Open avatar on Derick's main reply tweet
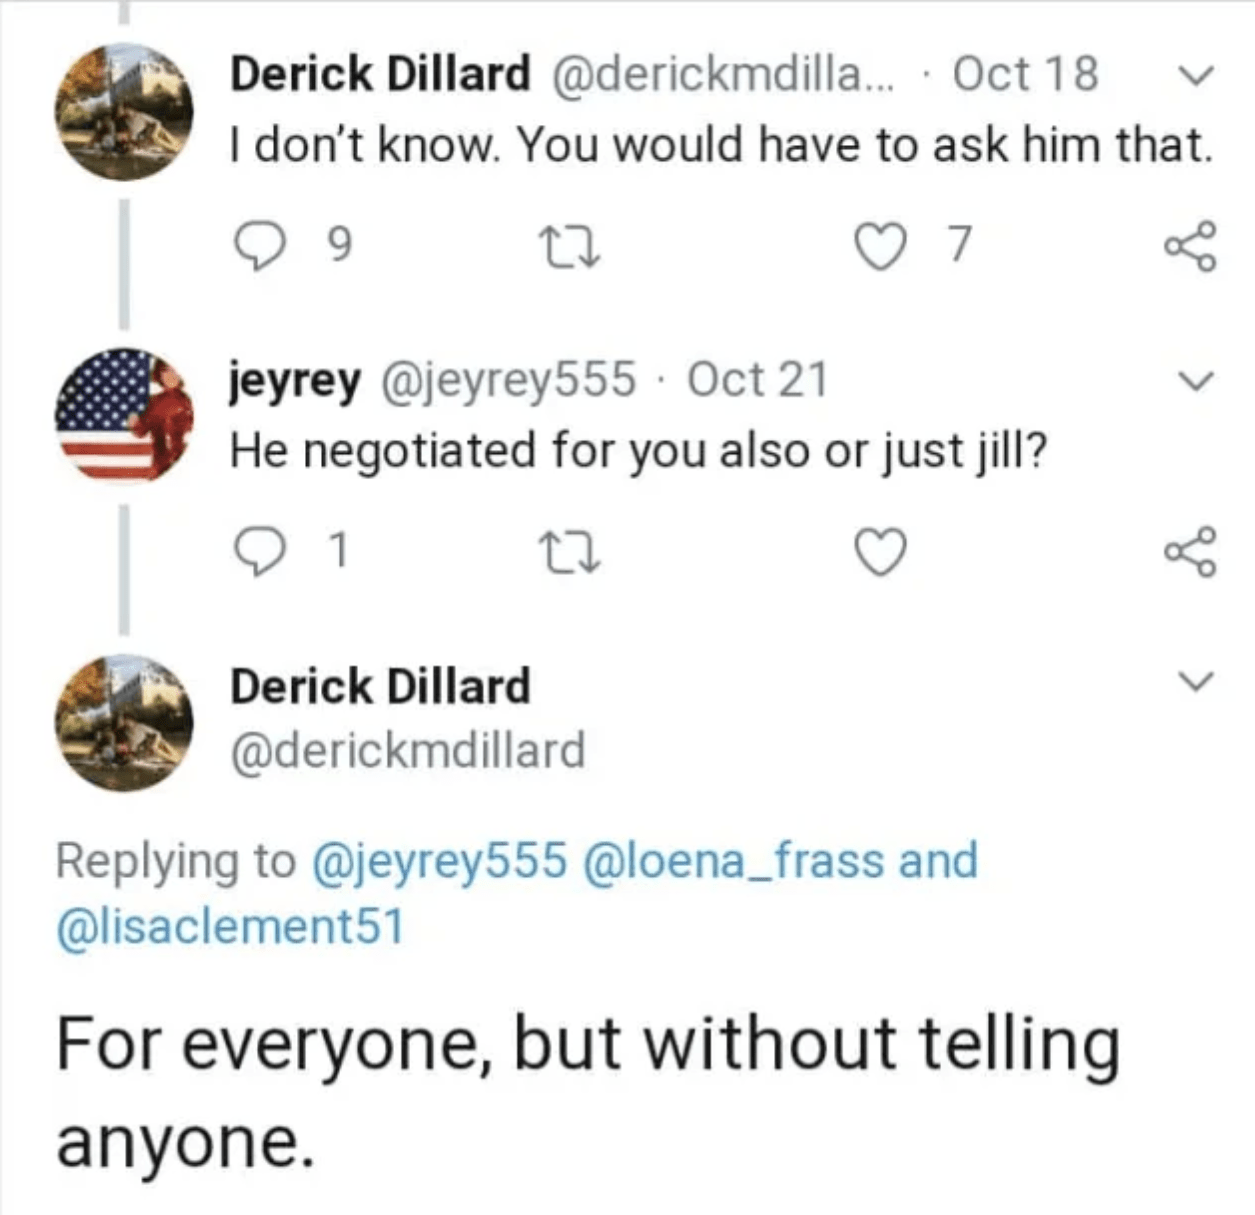This screenshot has height=1215, width=1255. (x=125, y=722)
